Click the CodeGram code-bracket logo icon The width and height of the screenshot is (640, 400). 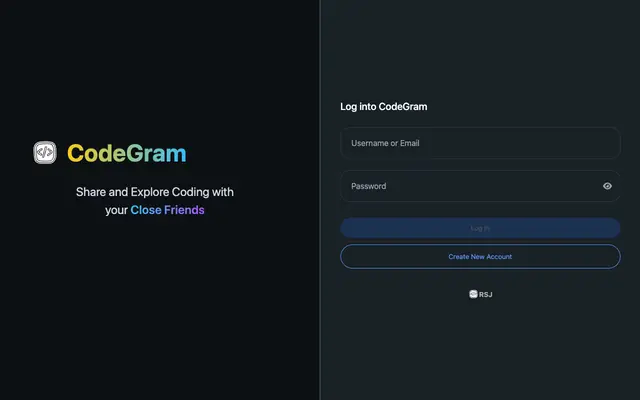pyautogui.click(x=45, y=153)
